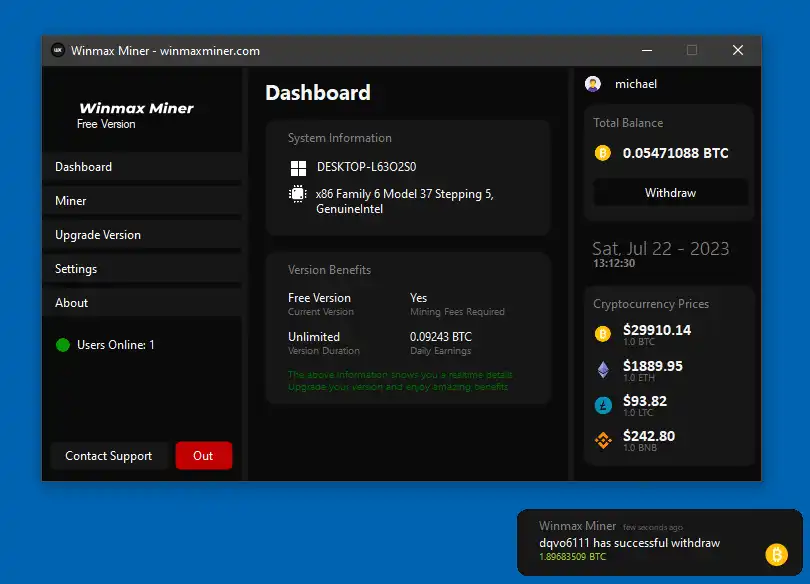Click the green Users Online status dot

(x=63, y=345)
